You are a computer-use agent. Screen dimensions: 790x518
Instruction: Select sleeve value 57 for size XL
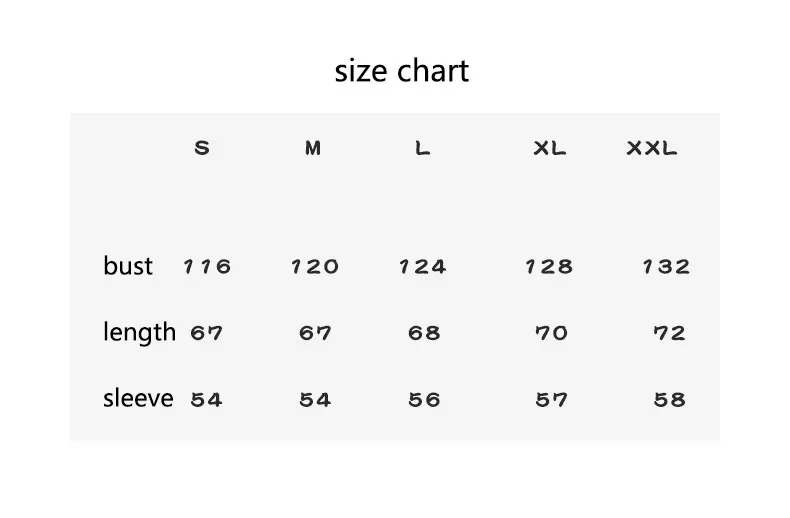click(x=551, y=400)
